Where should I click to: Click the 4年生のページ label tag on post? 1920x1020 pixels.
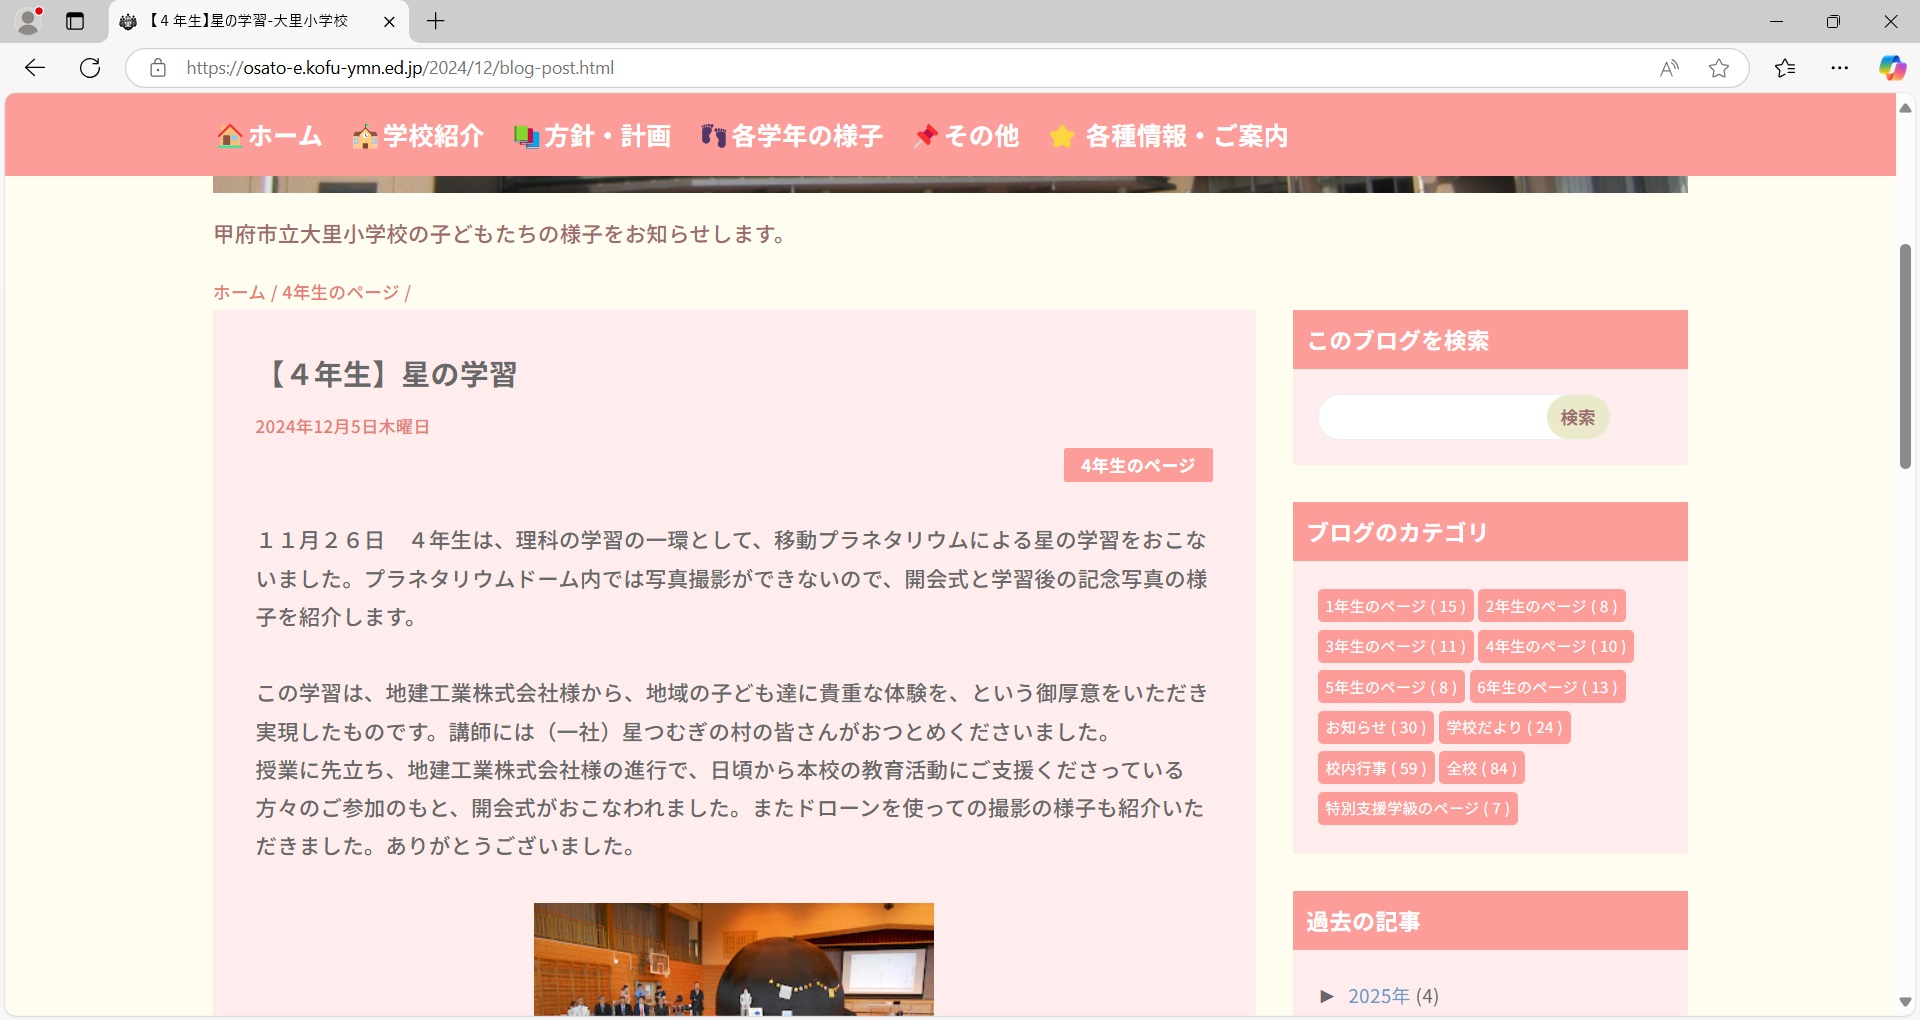coord(1138,465)
